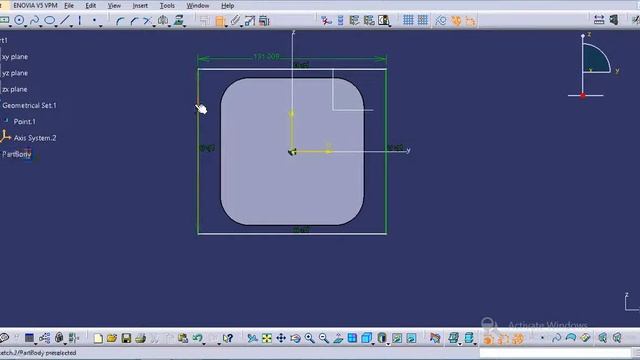
Task: Click the Undo icon
Action: coord(197,338)
